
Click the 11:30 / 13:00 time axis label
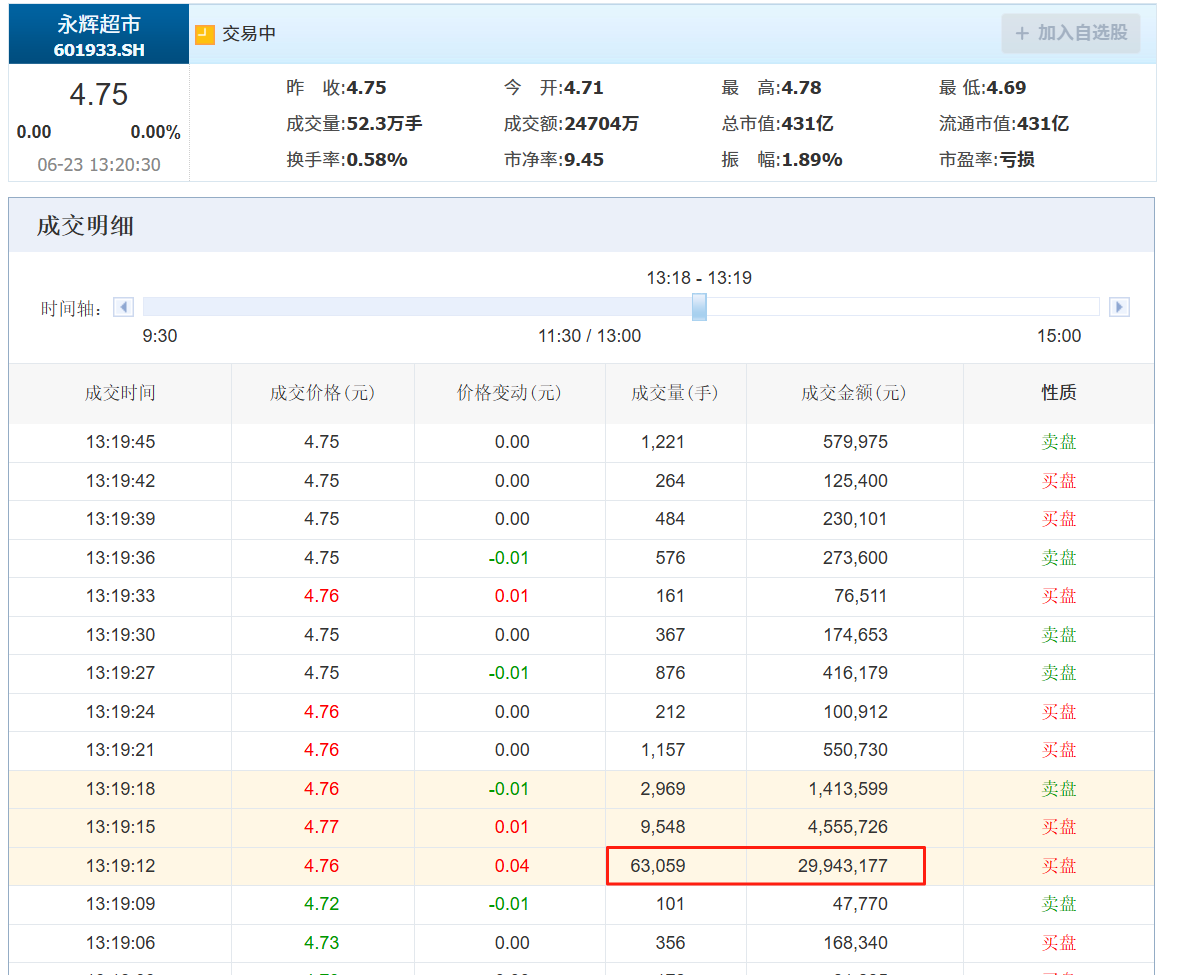(590, 336)
